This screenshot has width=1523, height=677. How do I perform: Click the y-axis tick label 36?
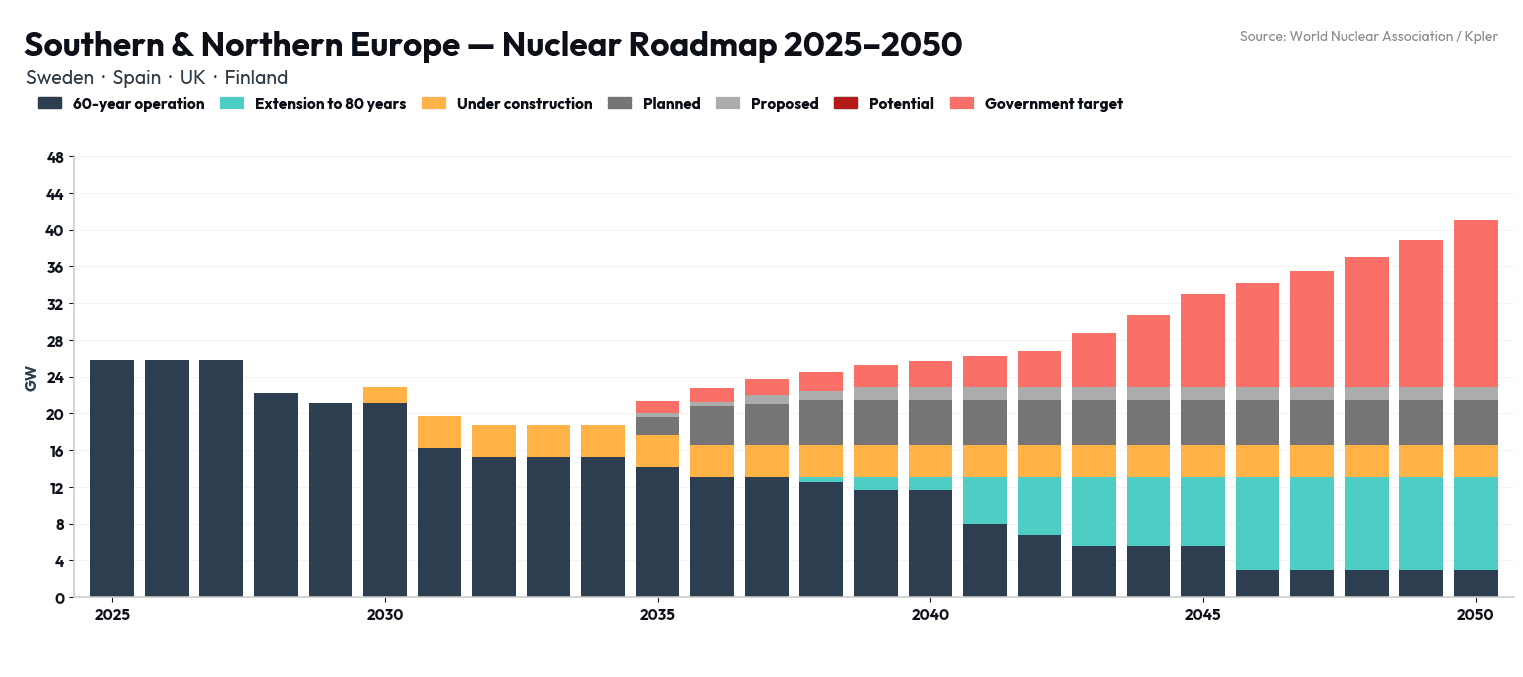(55, 267)
